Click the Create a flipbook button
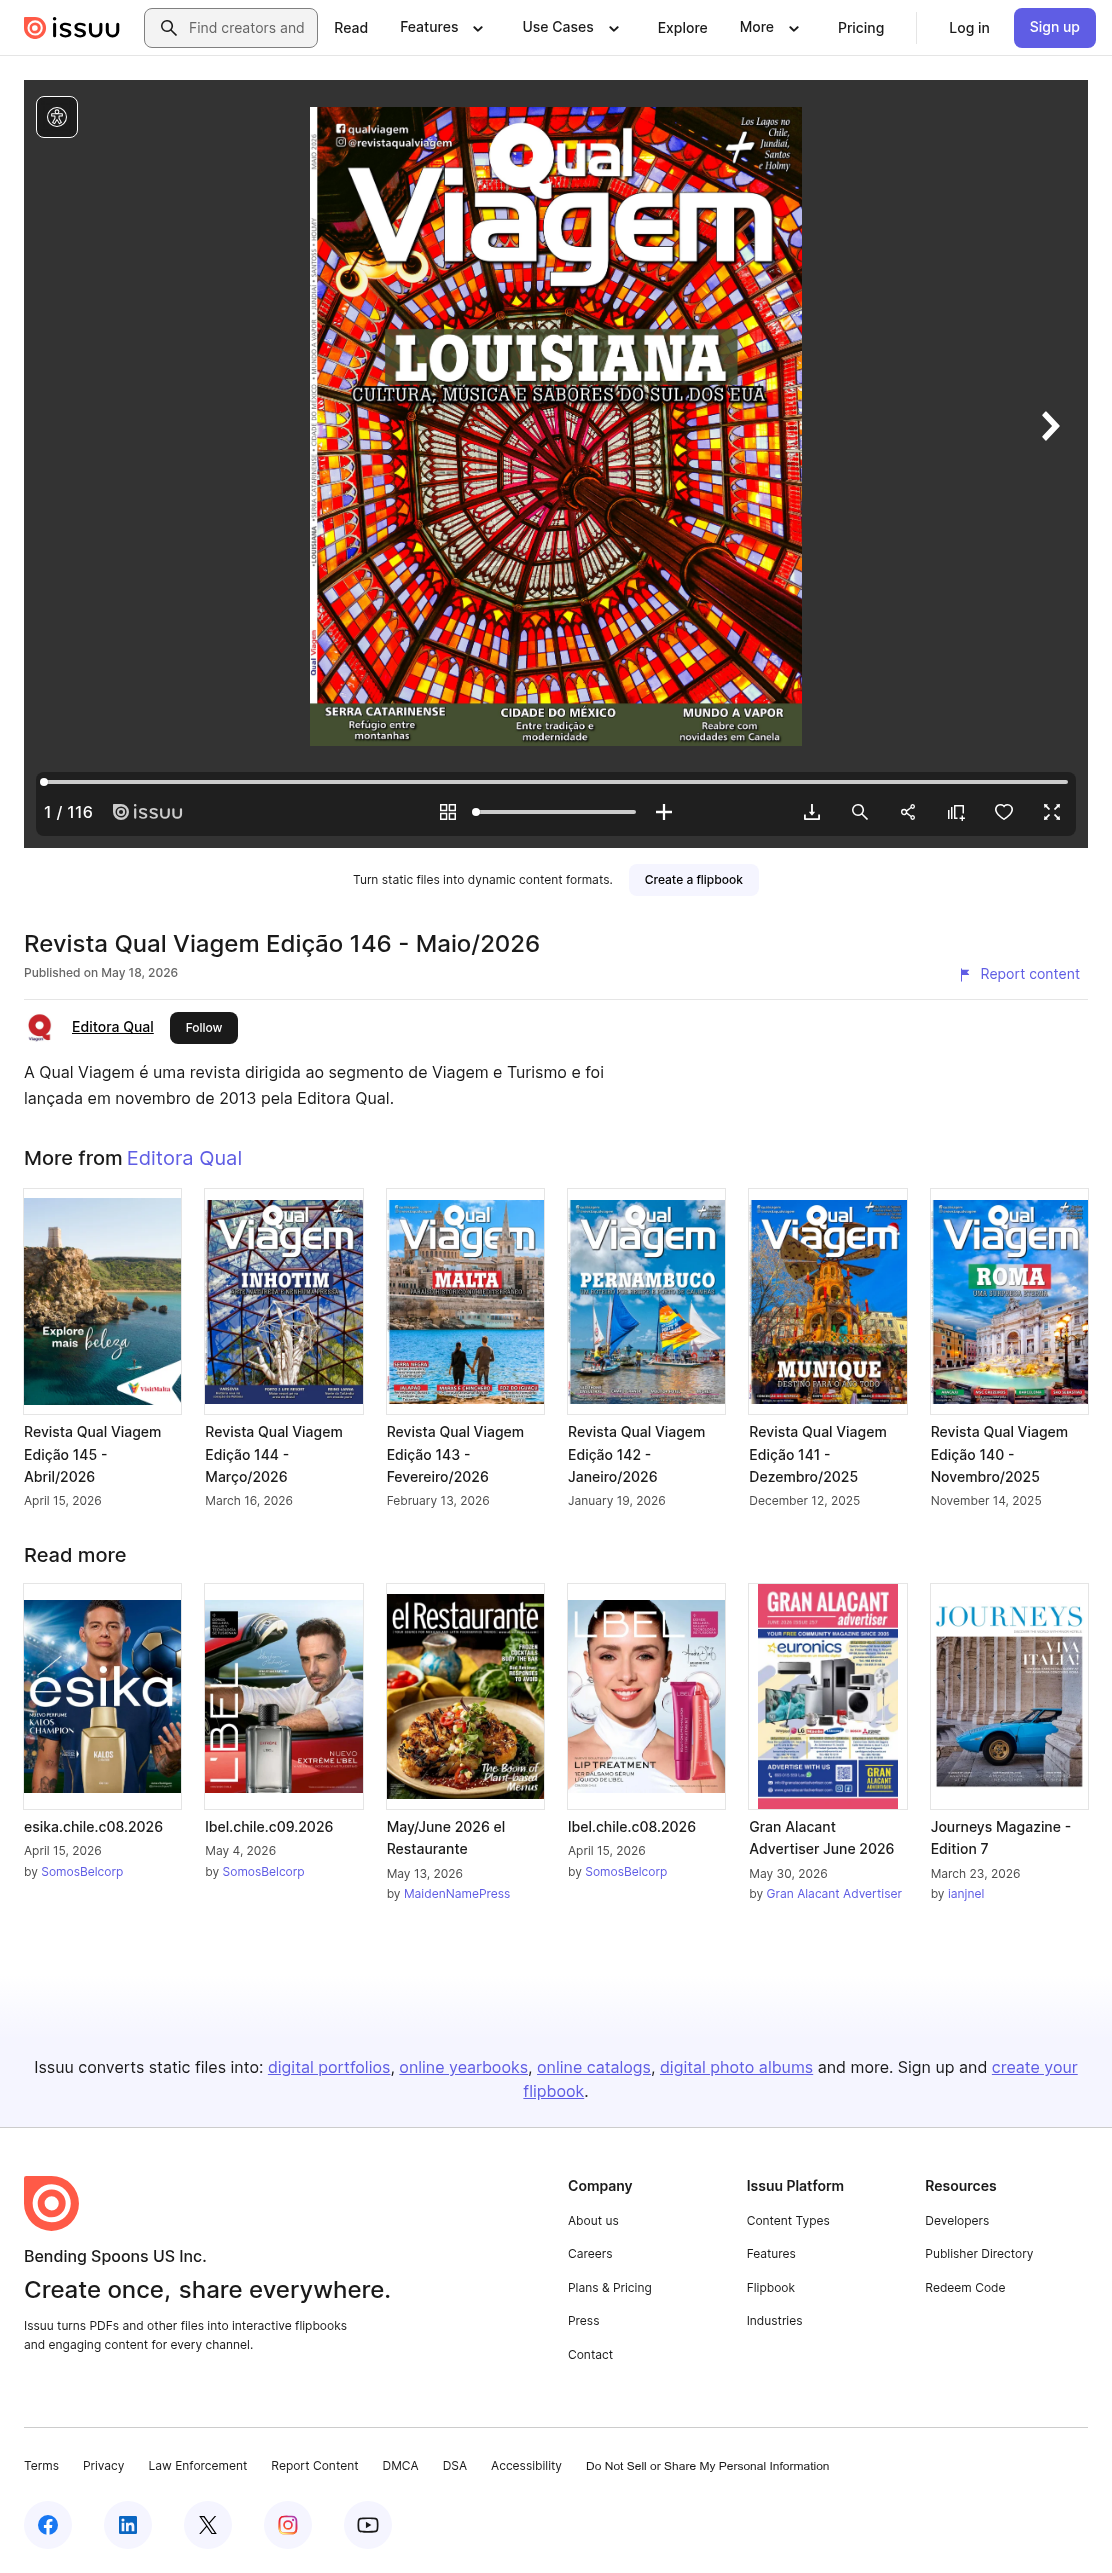1112x2573 pixels. coord(693,880)
